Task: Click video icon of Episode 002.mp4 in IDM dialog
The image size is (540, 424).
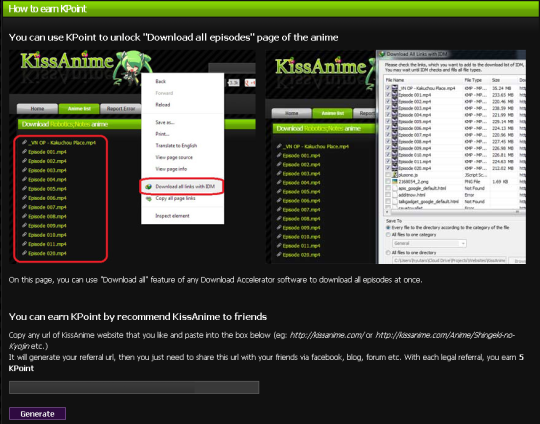Action: [x=395, y=102]
